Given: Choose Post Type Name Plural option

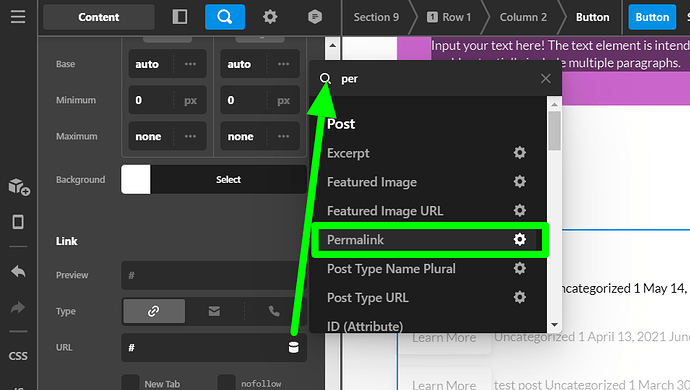Looking at the screenshot, I should (x=391, y=269).
